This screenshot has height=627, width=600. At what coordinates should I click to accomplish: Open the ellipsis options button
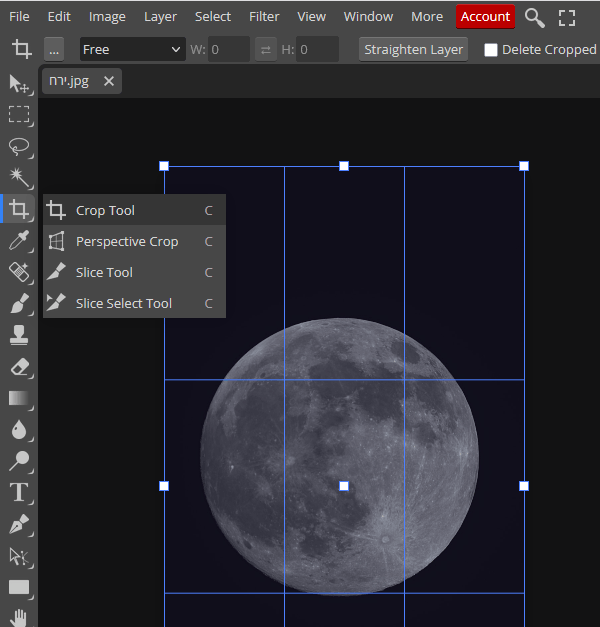tap(54, 50)
